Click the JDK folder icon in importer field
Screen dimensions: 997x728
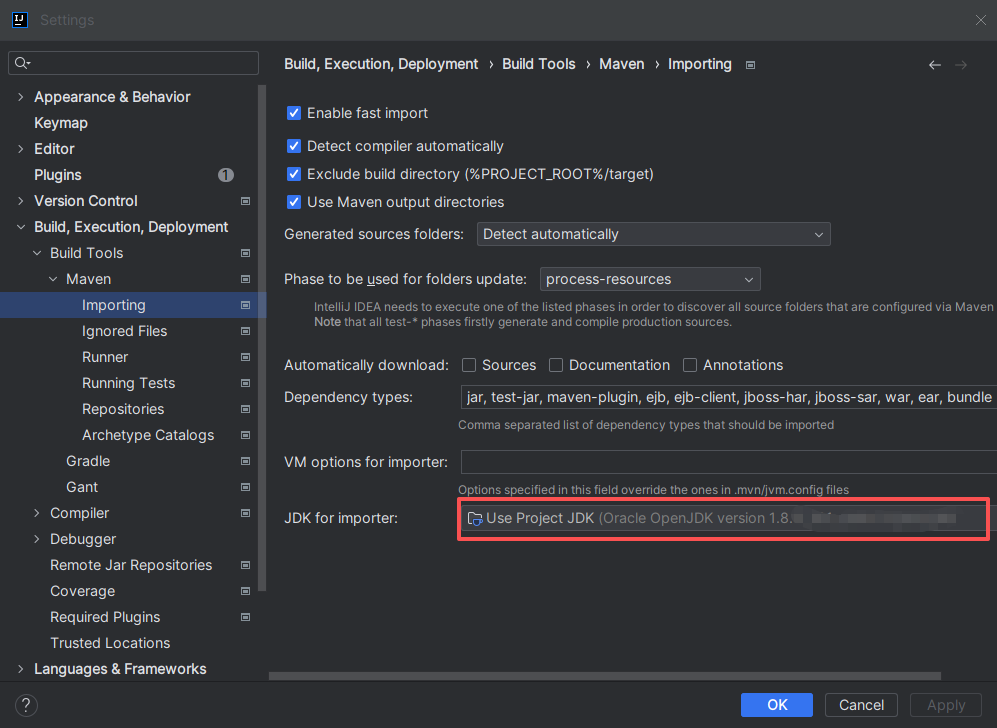tap(475, 519)
